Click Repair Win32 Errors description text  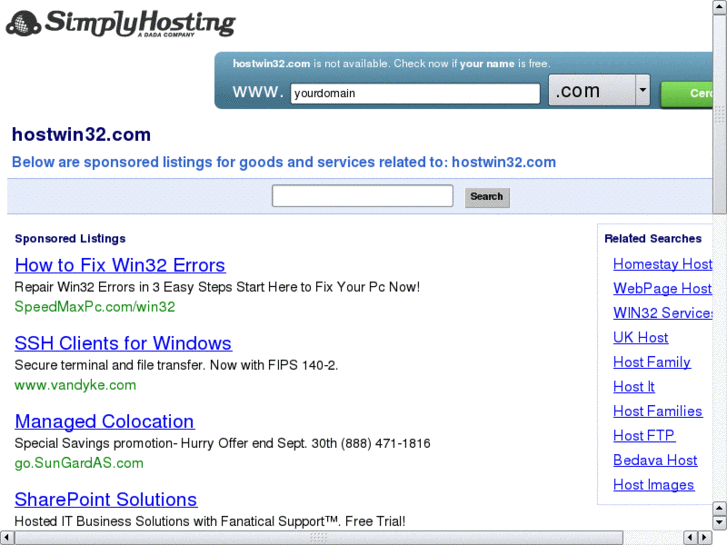point(217,287)
